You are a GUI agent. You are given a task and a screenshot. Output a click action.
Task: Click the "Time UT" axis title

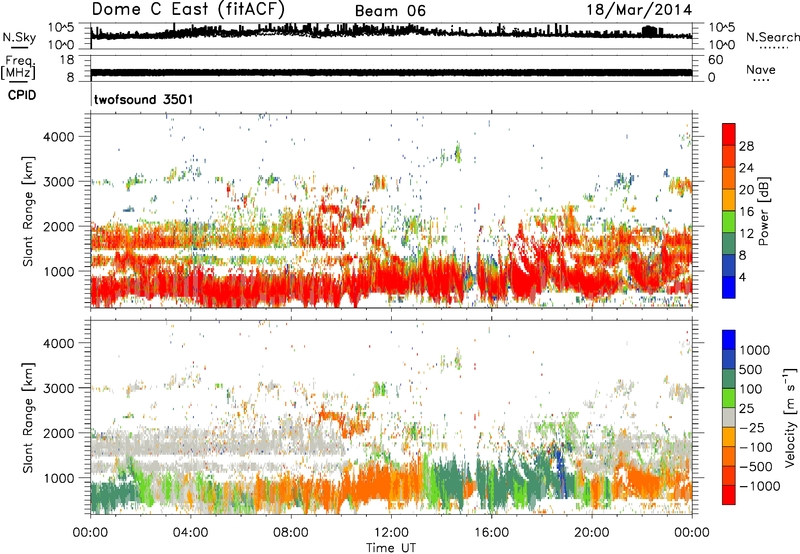click(391, 548)
